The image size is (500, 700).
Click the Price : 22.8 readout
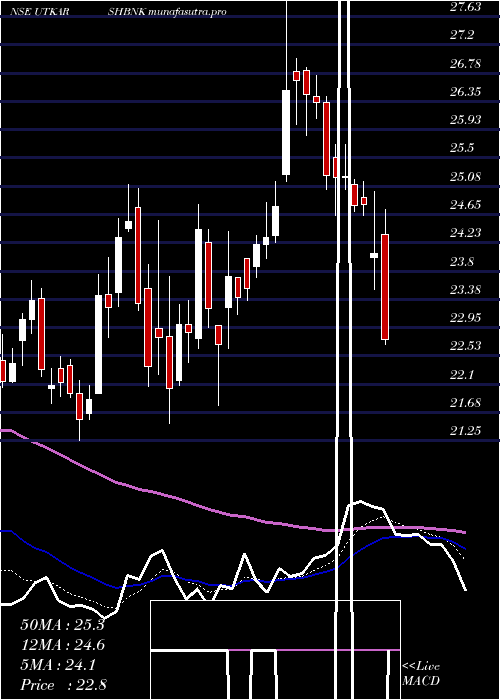(63, 685)
